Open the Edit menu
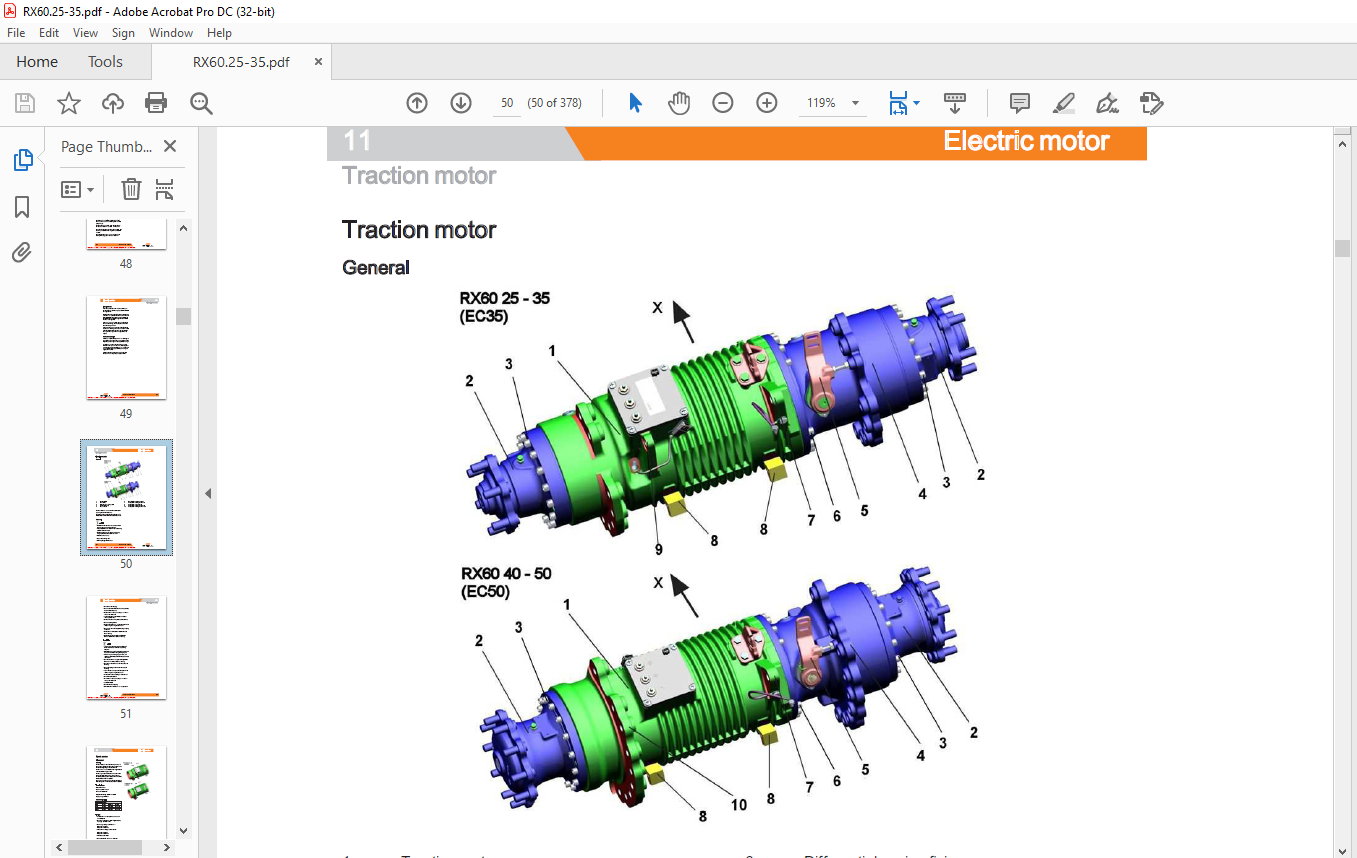 coord(49,33)
